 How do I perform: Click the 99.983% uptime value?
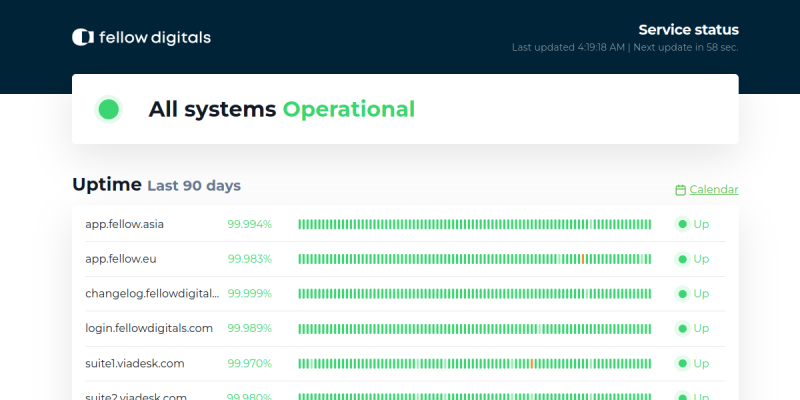pyautogui.click(x=249, y=259)
